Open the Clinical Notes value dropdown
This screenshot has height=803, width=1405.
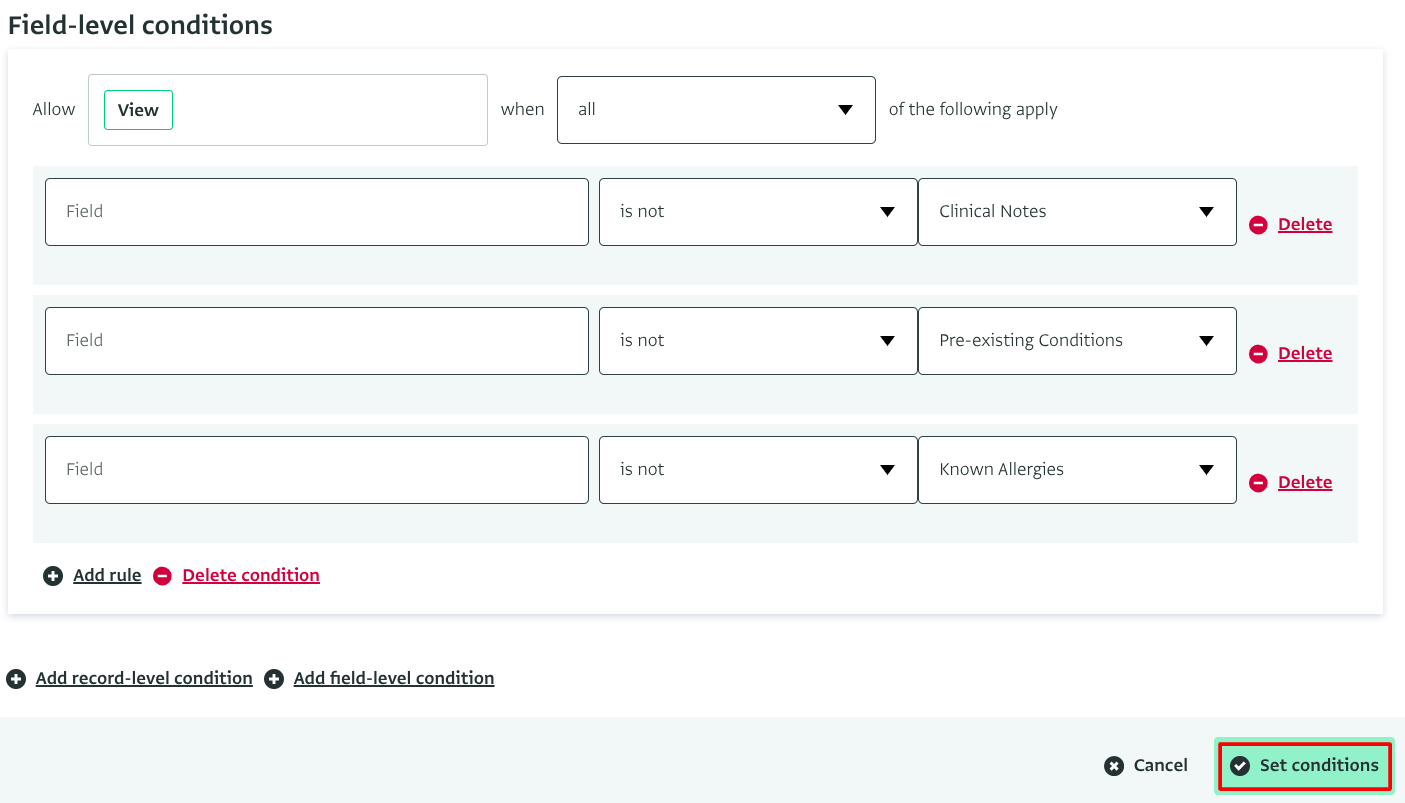[1076, 212]
